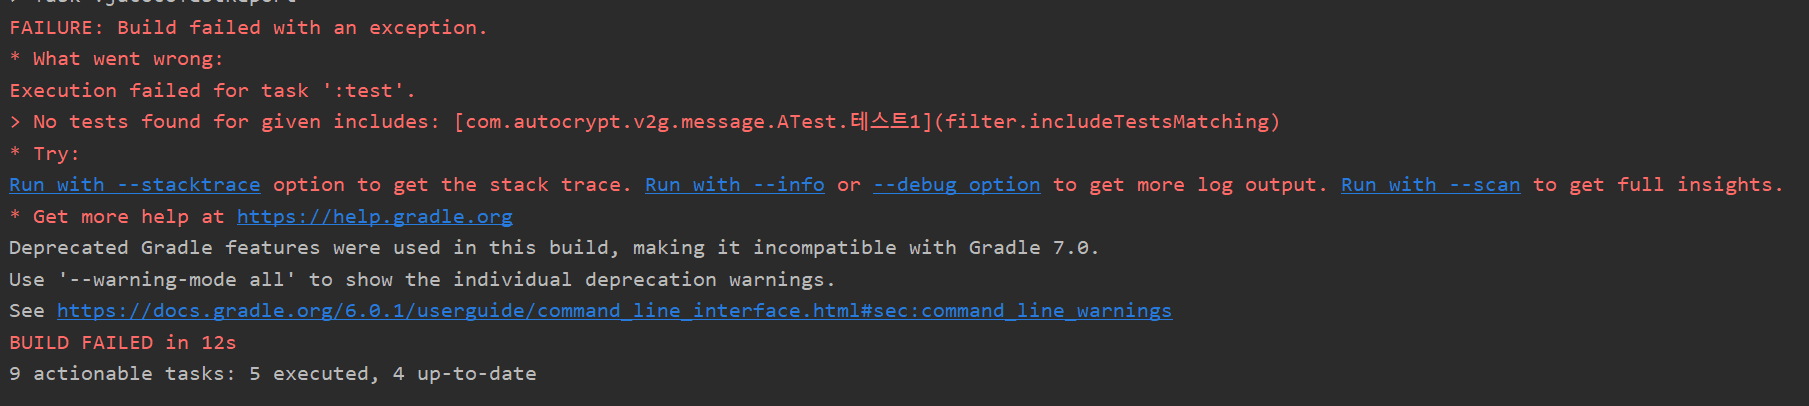Screen dimensions: 1809x406
Task: Open the '--debug option' link
Action: pyautogui.click(x=956, y=185)
